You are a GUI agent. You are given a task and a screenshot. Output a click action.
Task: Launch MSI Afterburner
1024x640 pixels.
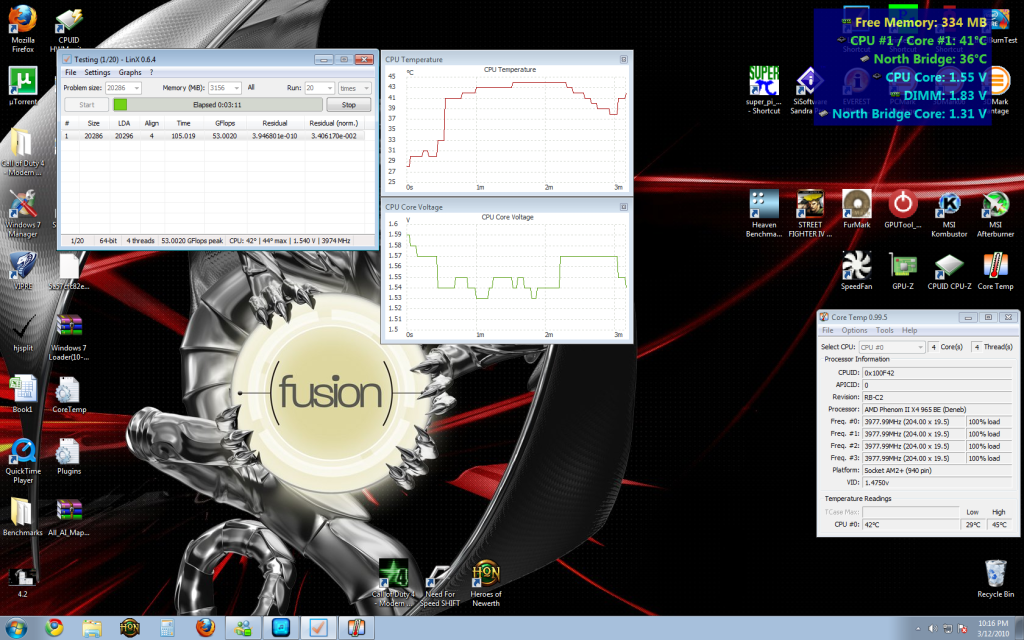(995, 205)
